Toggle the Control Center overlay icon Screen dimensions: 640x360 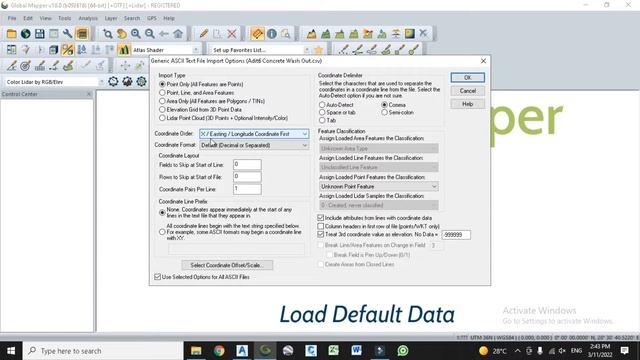click(82, 34)
